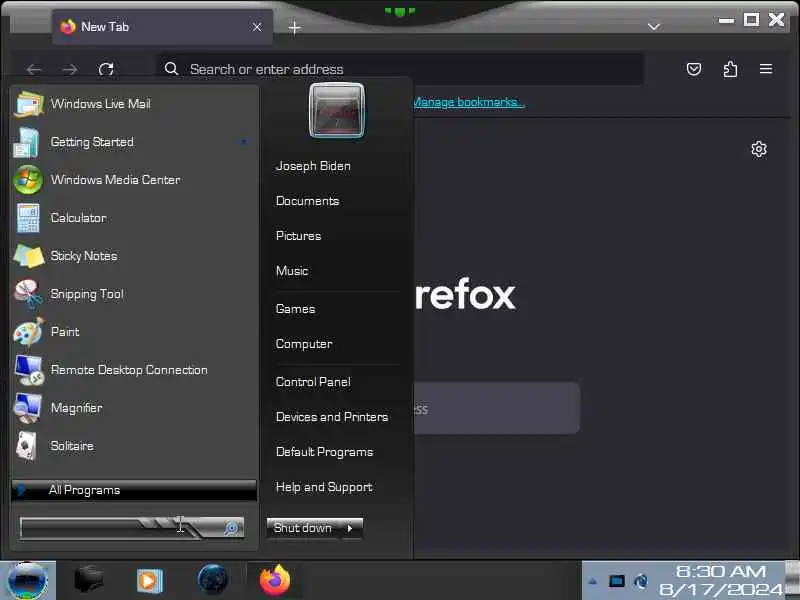This screenshot has height=600, width=800.
Task: Click the Shut down button
Action: (304, 528)
